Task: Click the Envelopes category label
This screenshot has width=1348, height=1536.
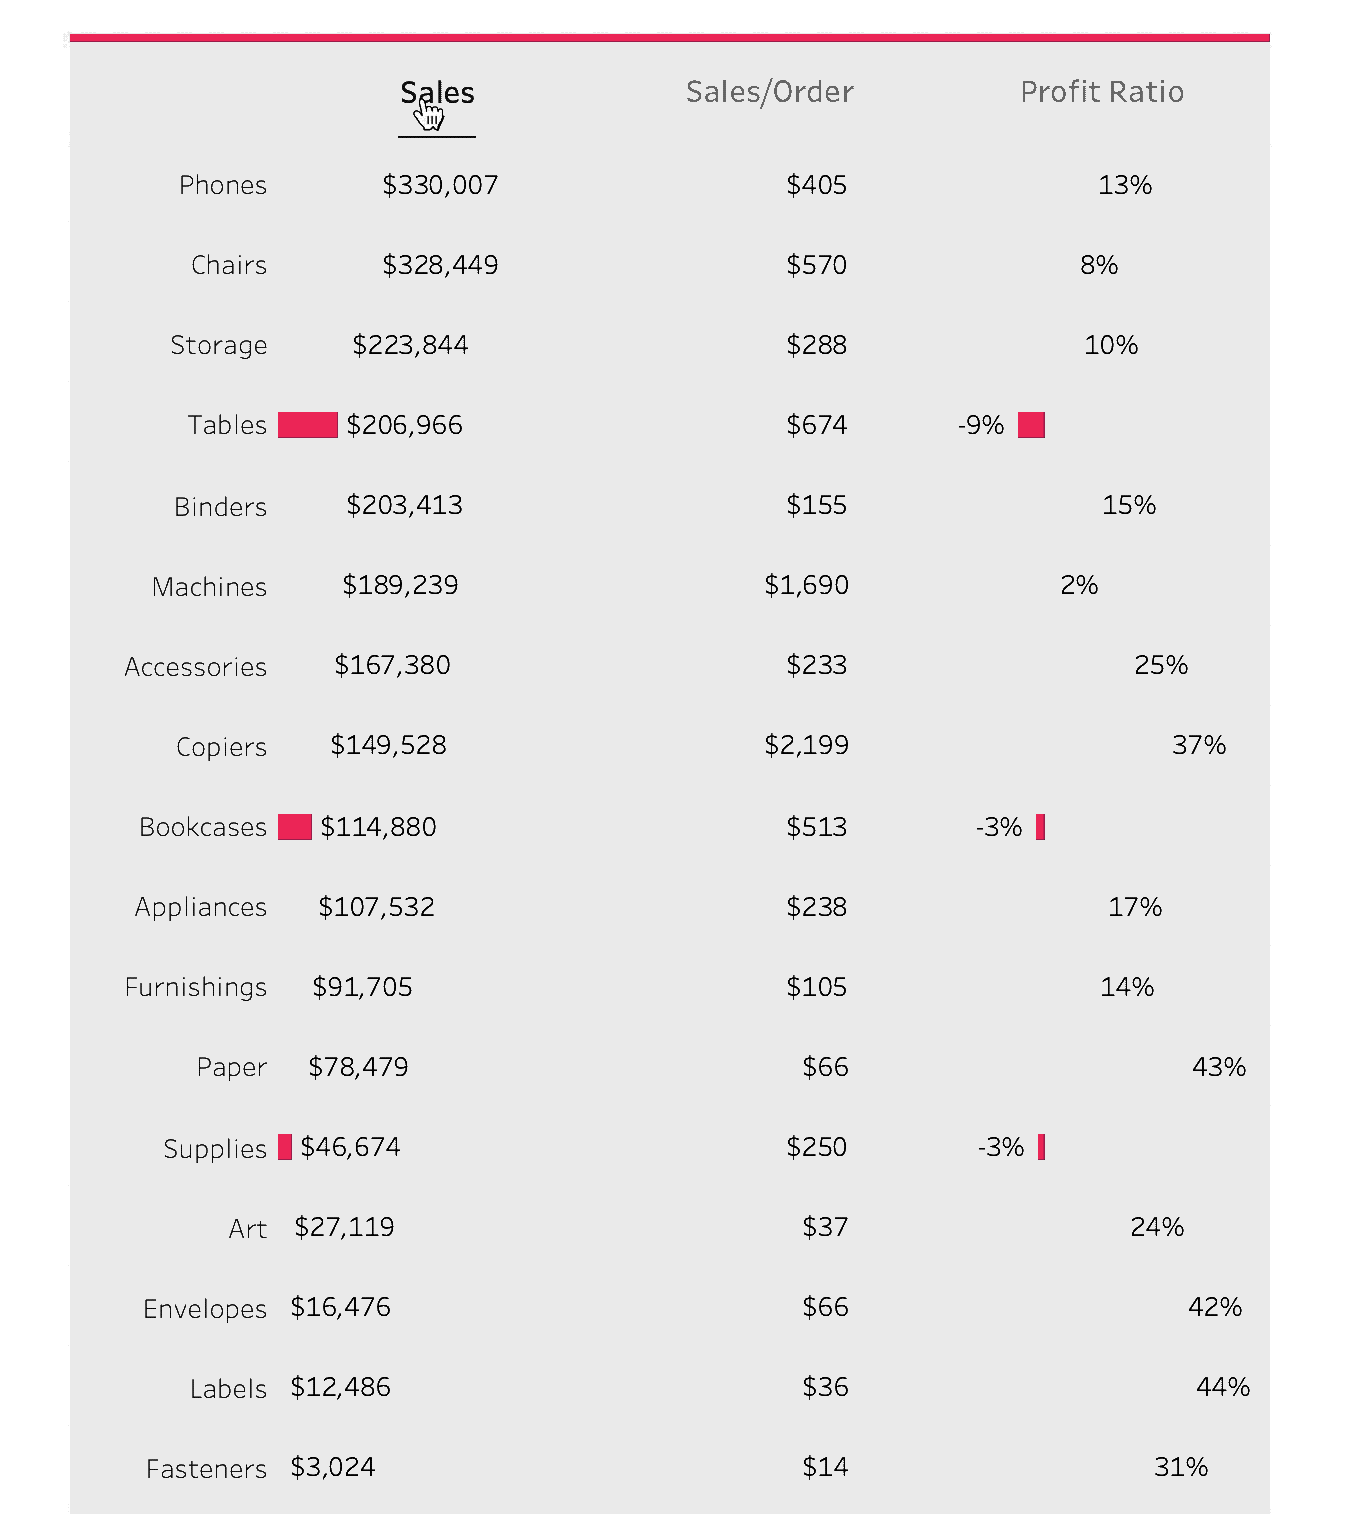Action: click(204, 1309)
